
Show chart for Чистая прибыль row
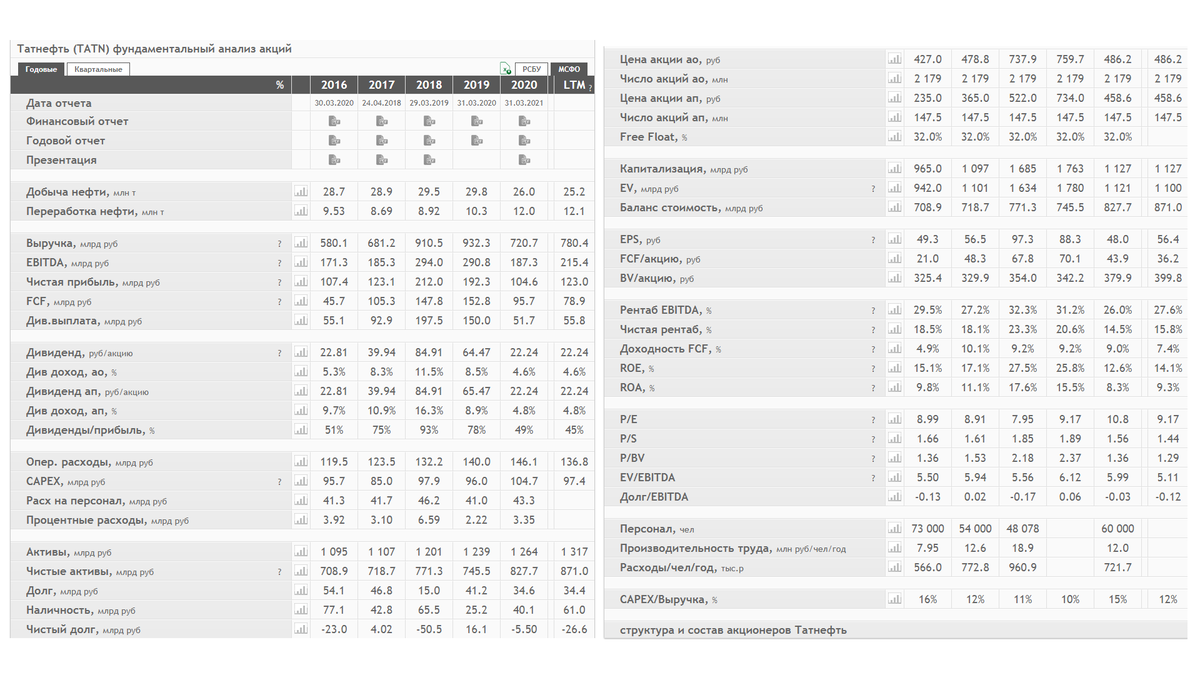300,282
